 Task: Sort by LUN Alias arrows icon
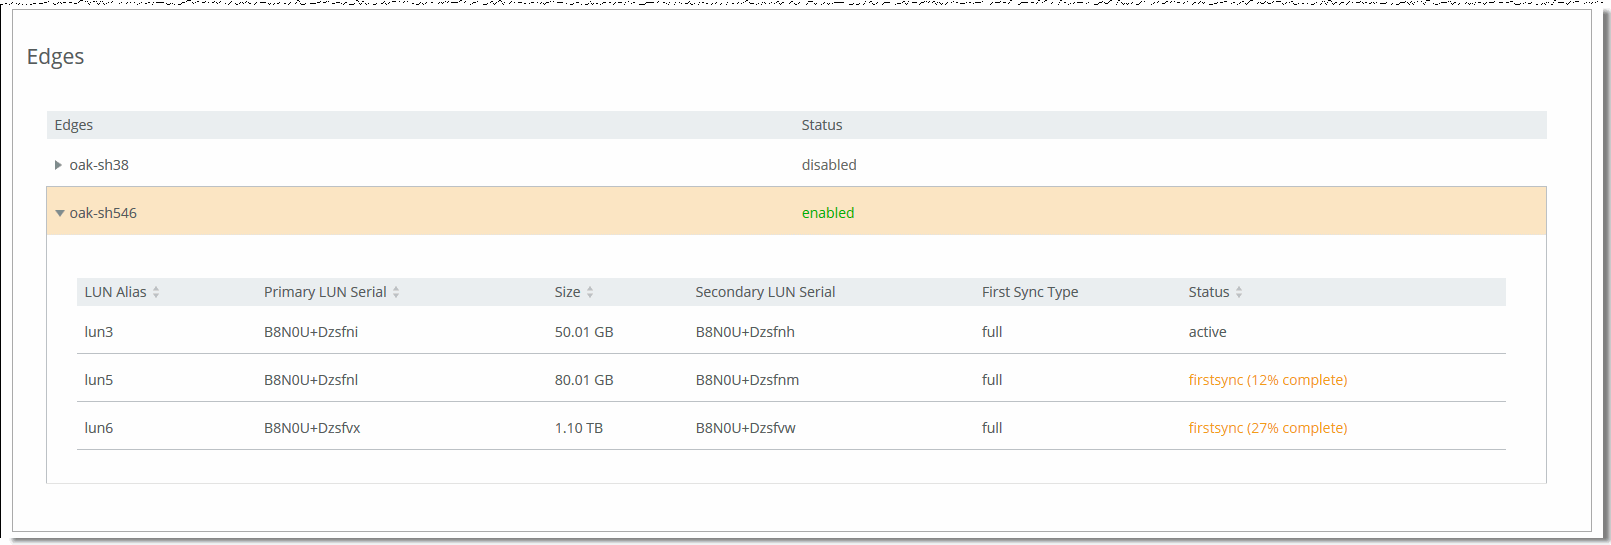point(156,292)
